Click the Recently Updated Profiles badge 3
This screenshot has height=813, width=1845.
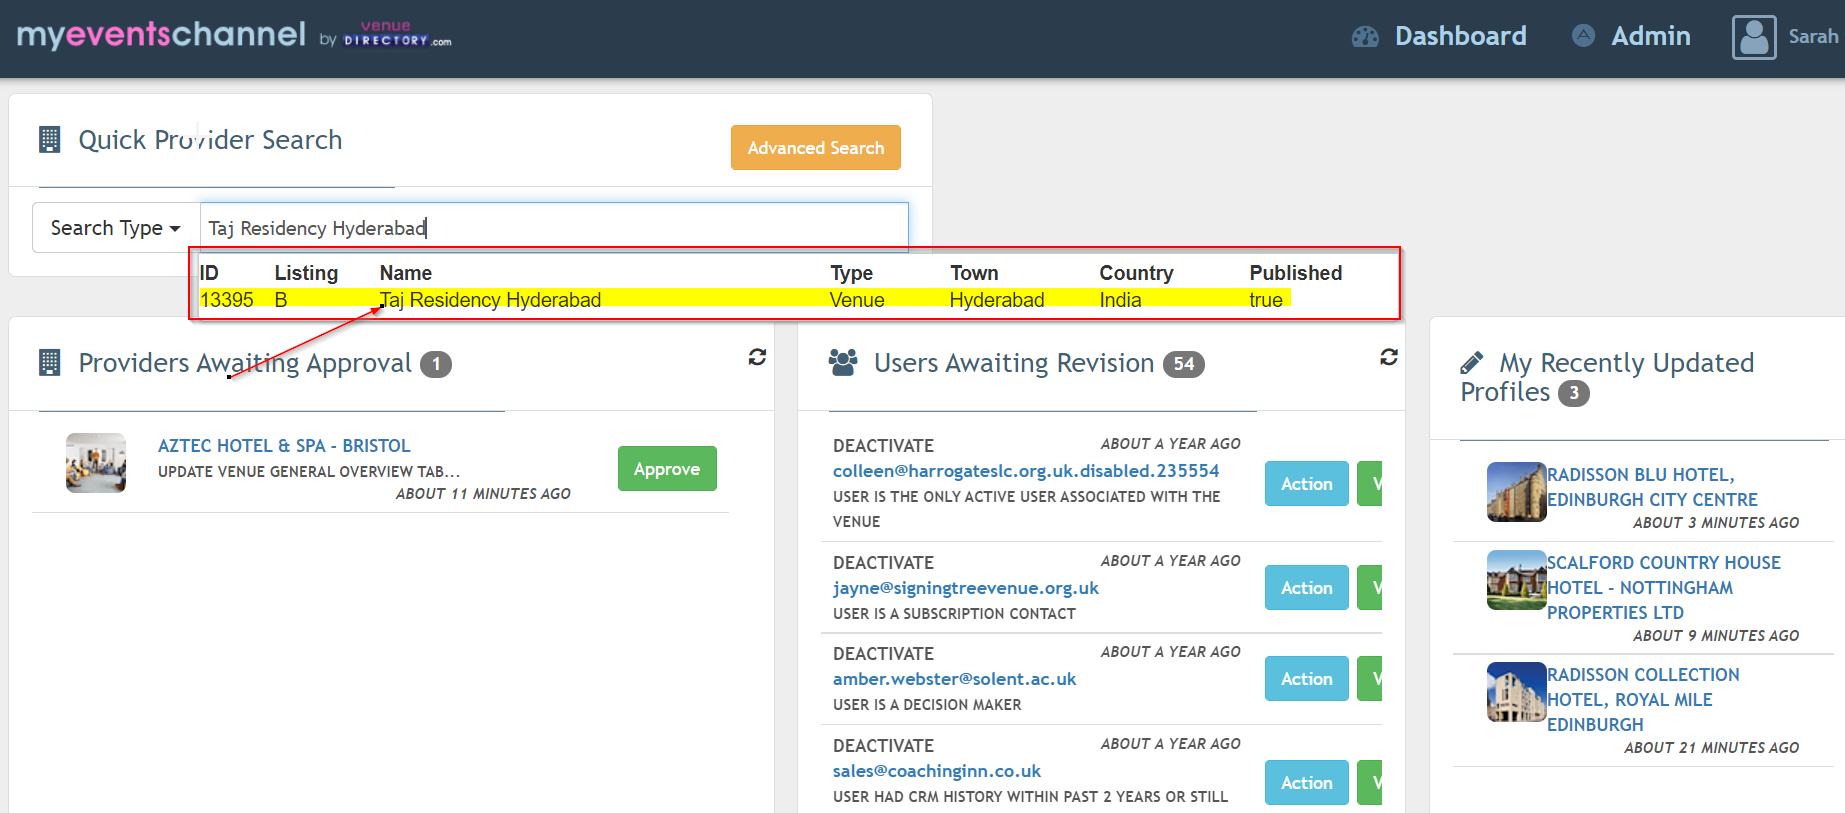1574,393
